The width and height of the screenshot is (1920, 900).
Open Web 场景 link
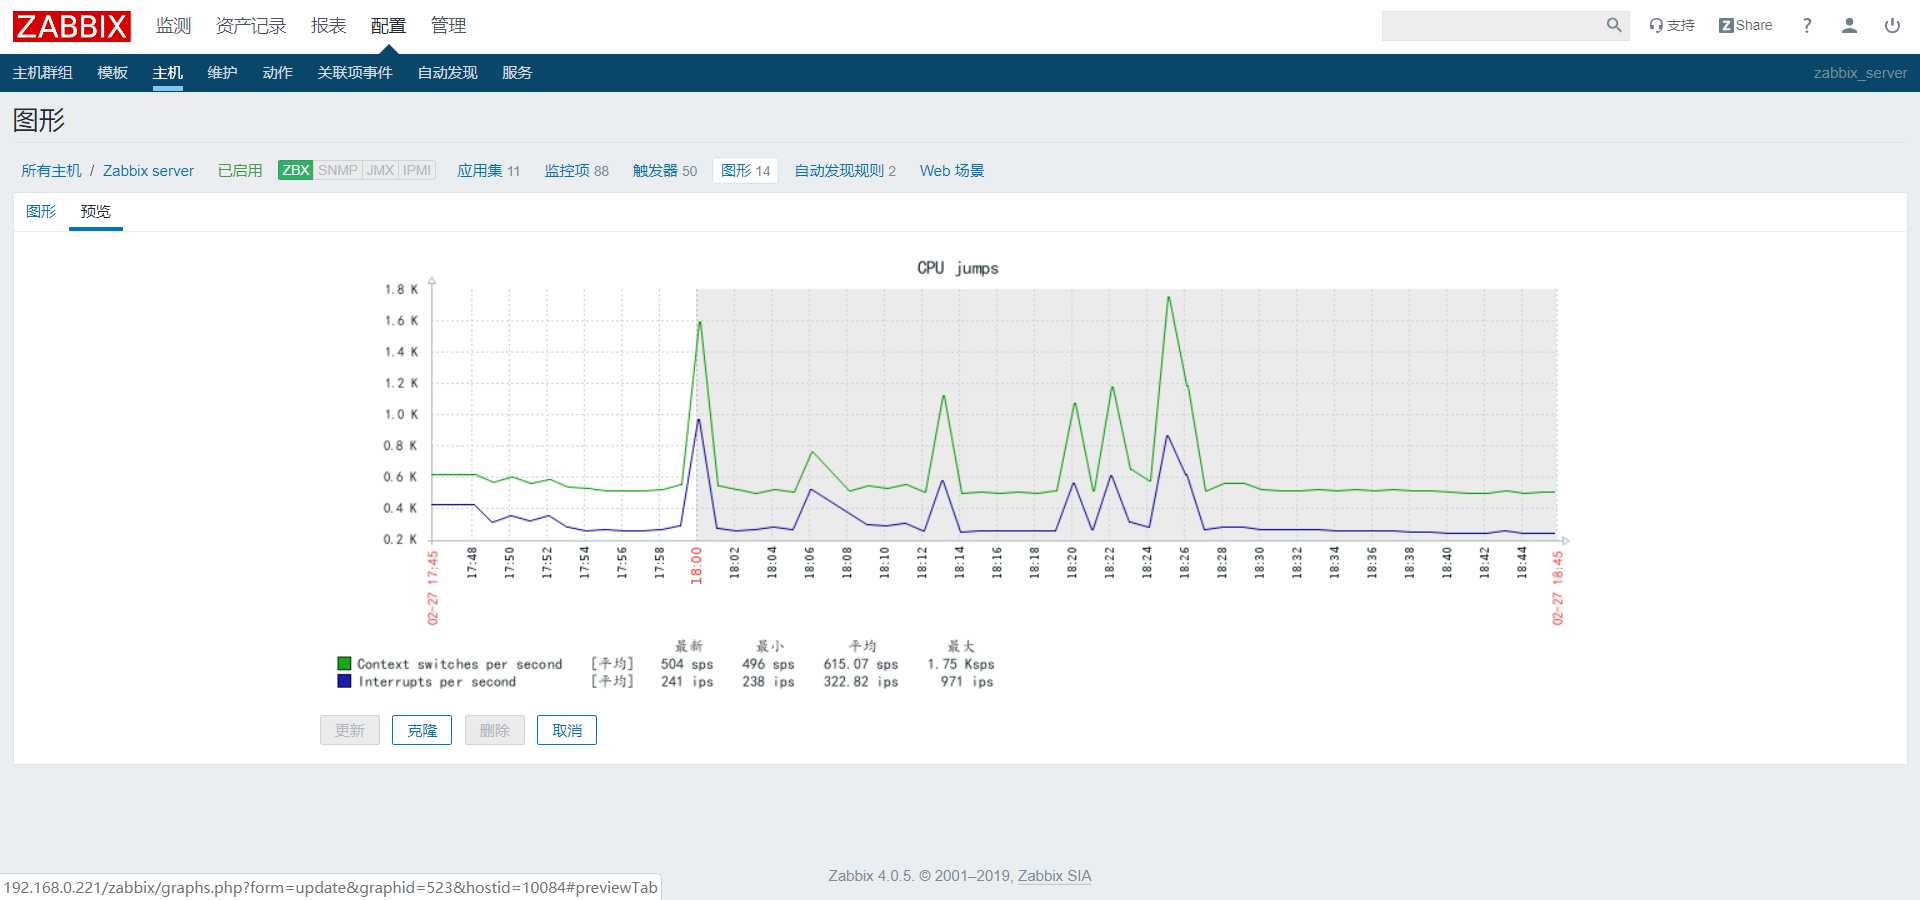[952, 171]
